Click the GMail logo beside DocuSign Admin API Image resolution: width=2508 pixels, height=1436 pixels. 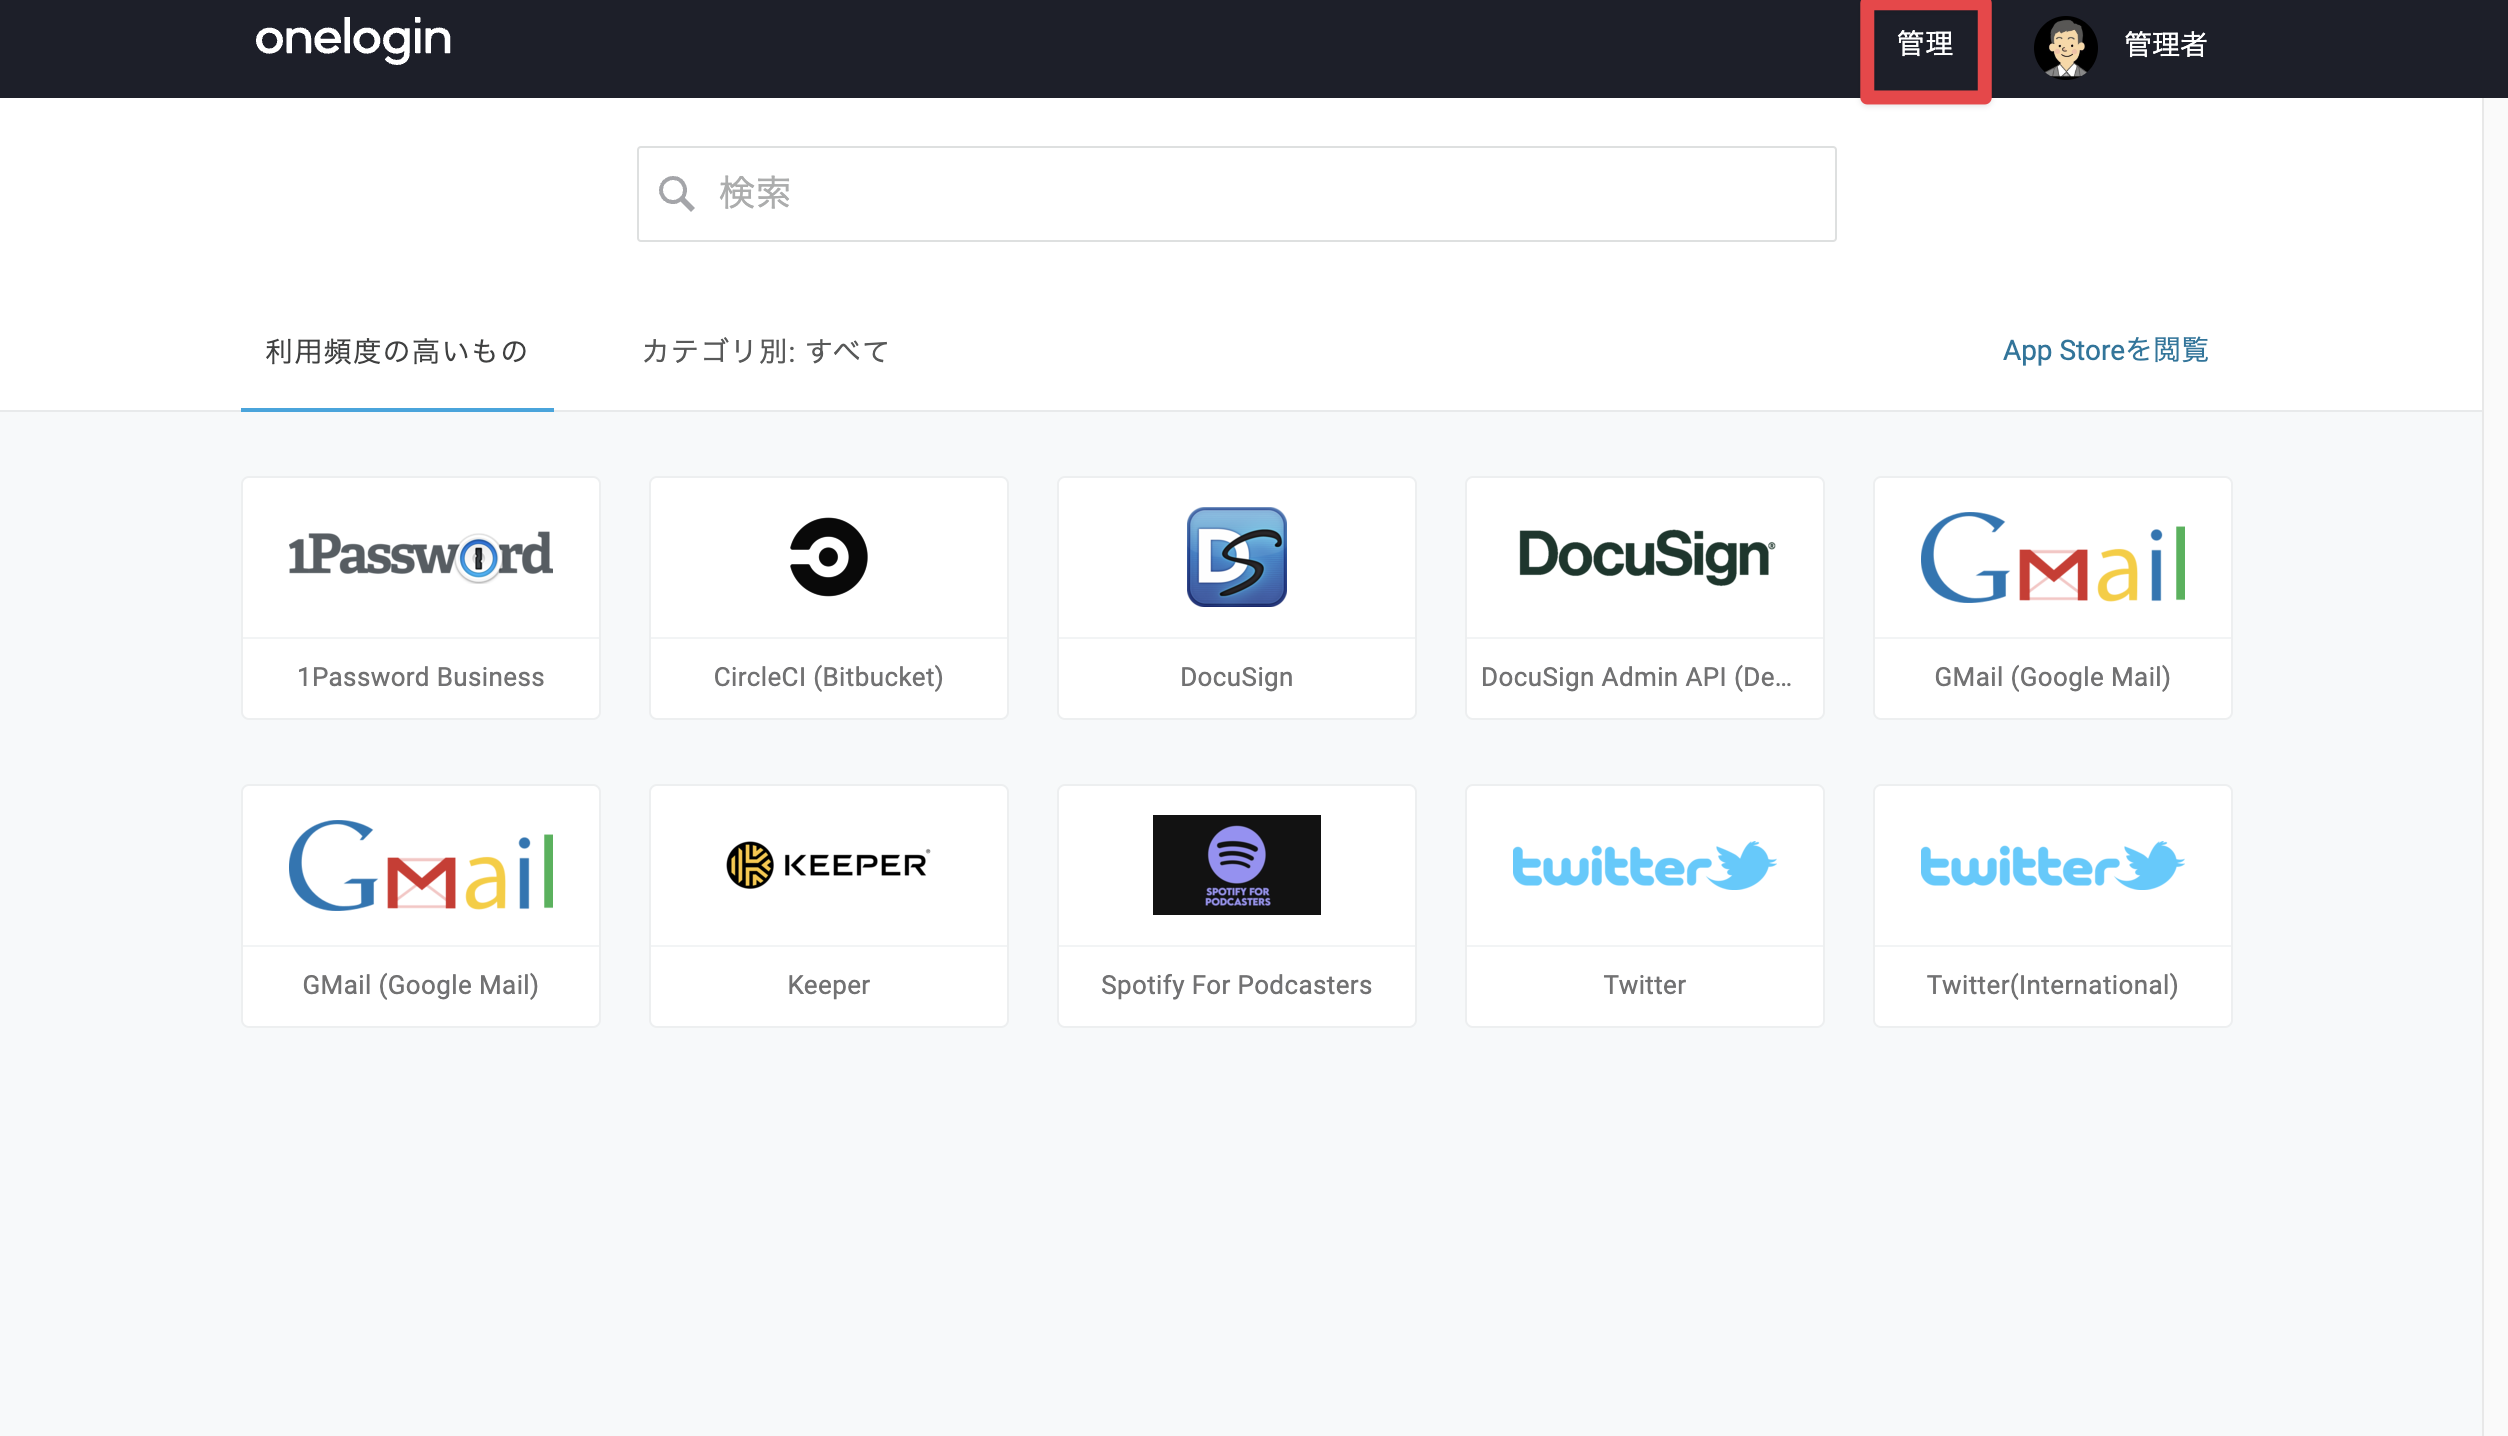[x=2053, y=557]
